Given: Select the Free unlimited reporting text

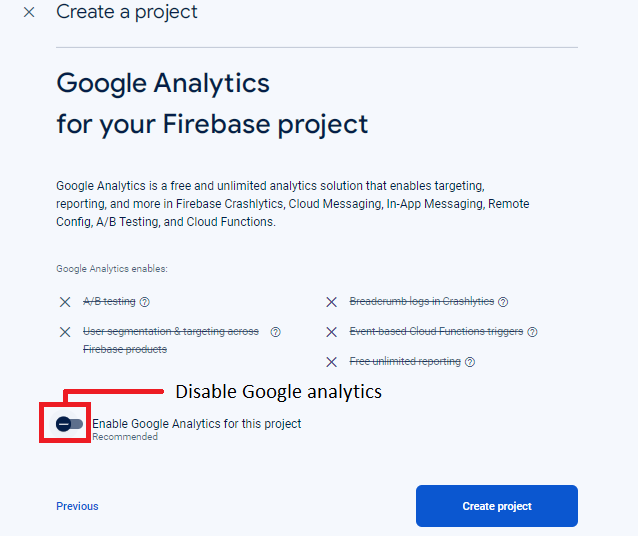Looking at the screenshot, I should coord(405,362).
